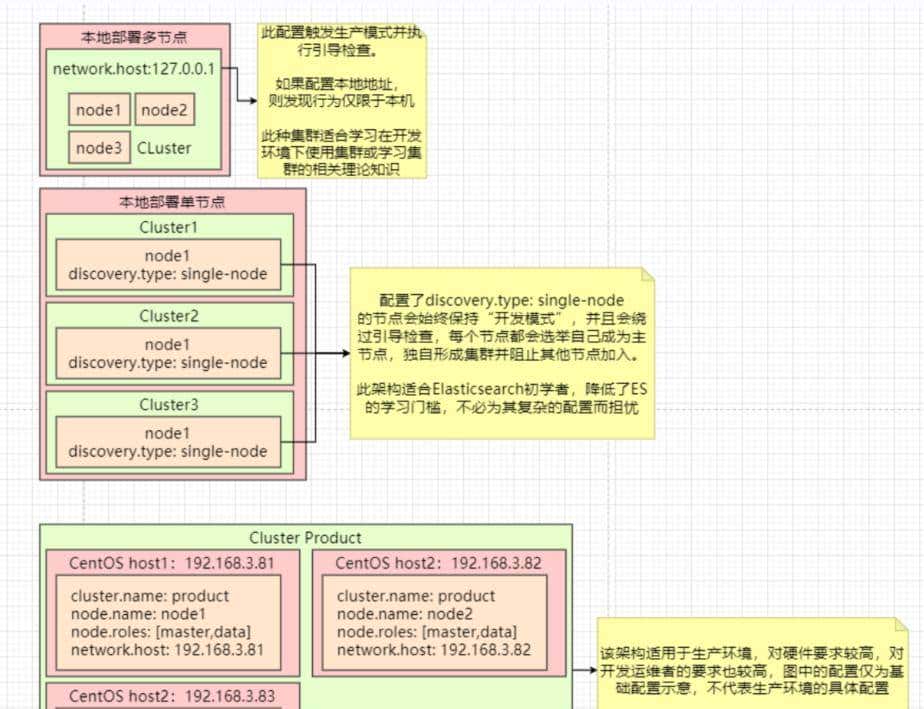Select the network.host:127.0.0.1 text box
Viewport: 924px width, 709px height.
(137, 70)
